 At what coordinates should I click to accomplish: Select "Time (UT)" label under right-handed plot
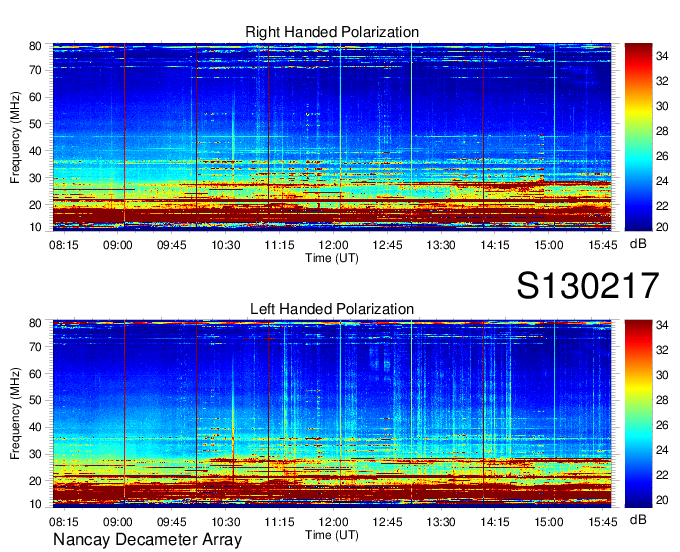pyautogui.click(x=332, y=258)
